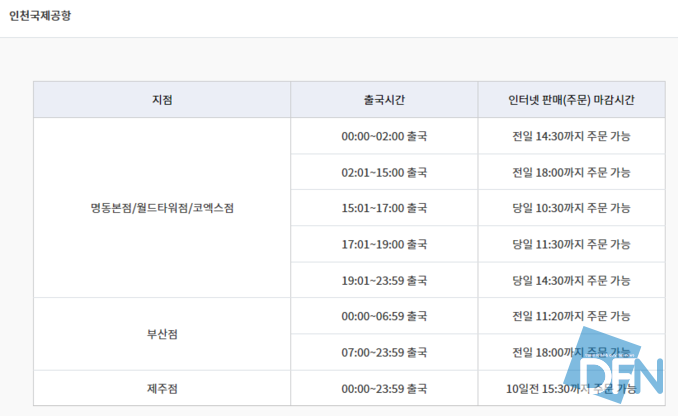Click 당일 10:30까지 주문 가능 cell
678x416 pixels.
tap(571, 208)
